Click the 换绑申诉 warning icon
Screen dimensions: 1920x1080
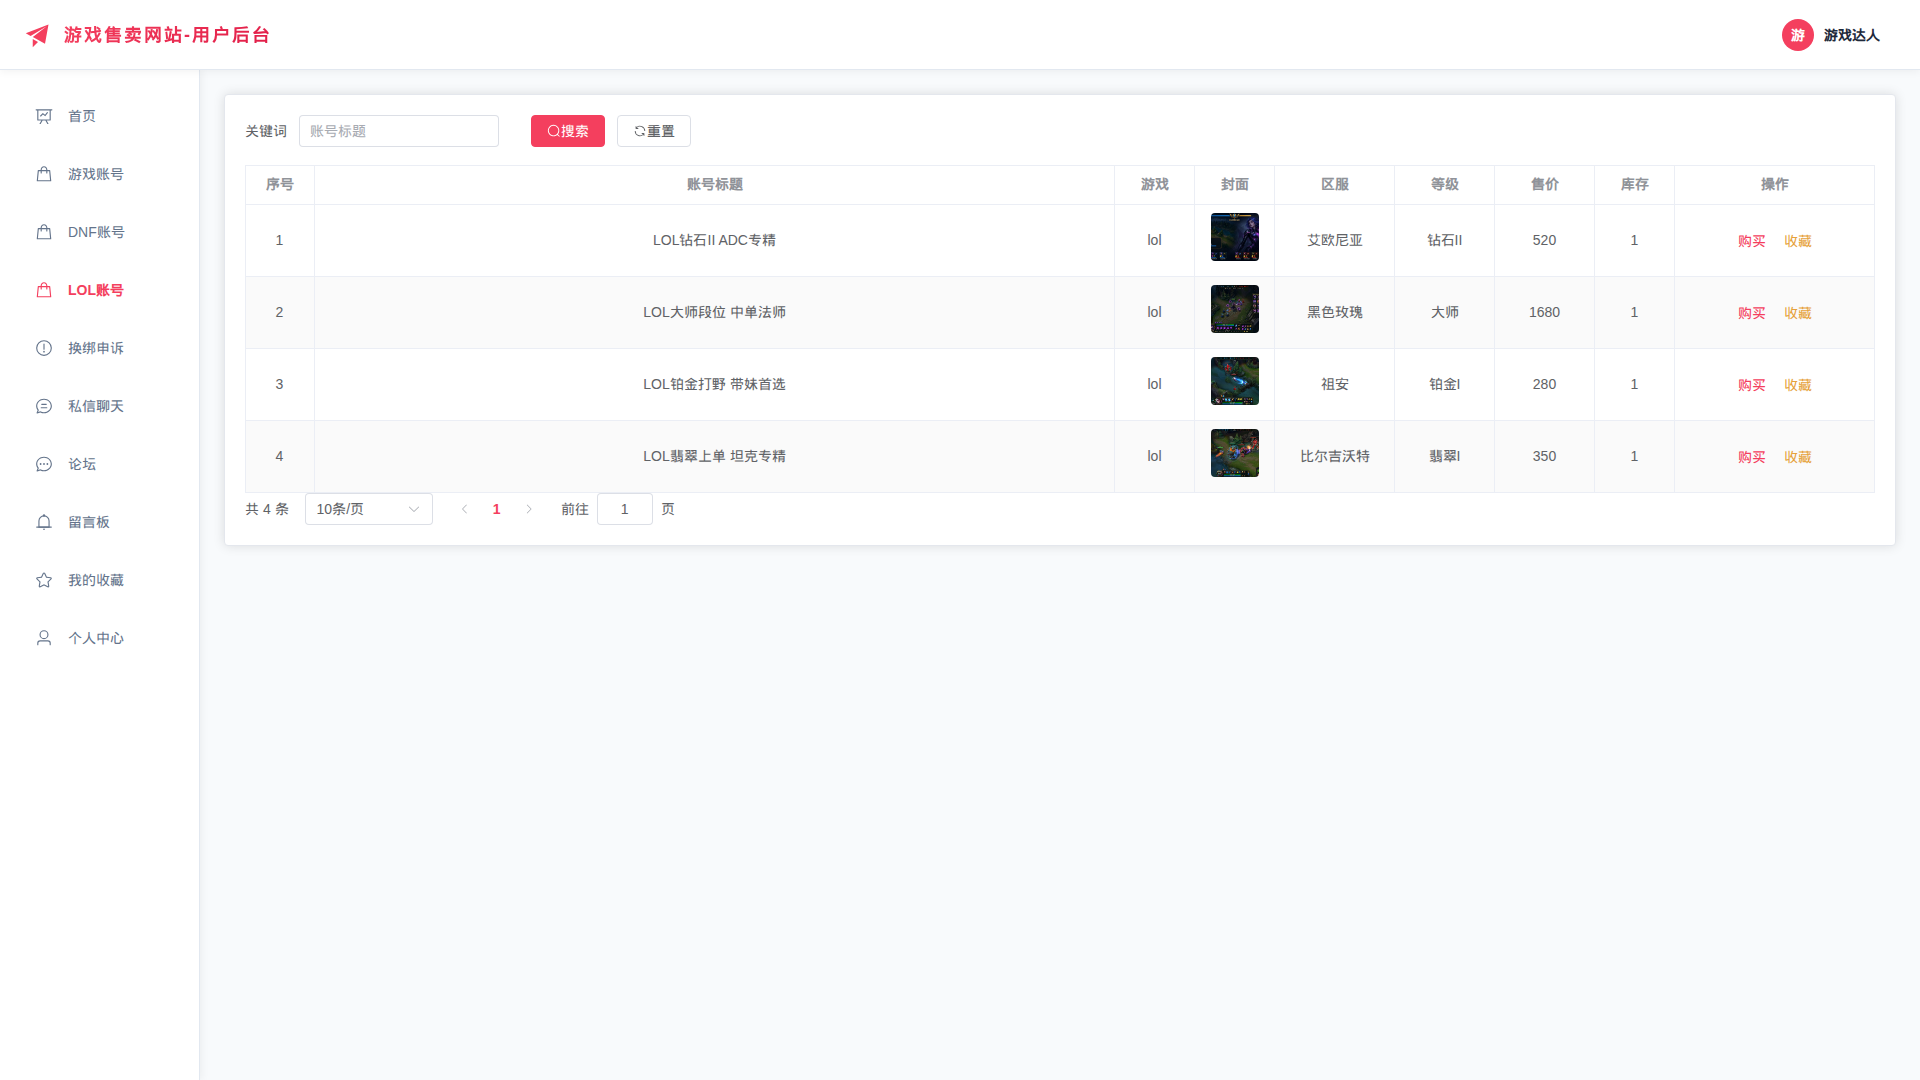click(44, 348)
